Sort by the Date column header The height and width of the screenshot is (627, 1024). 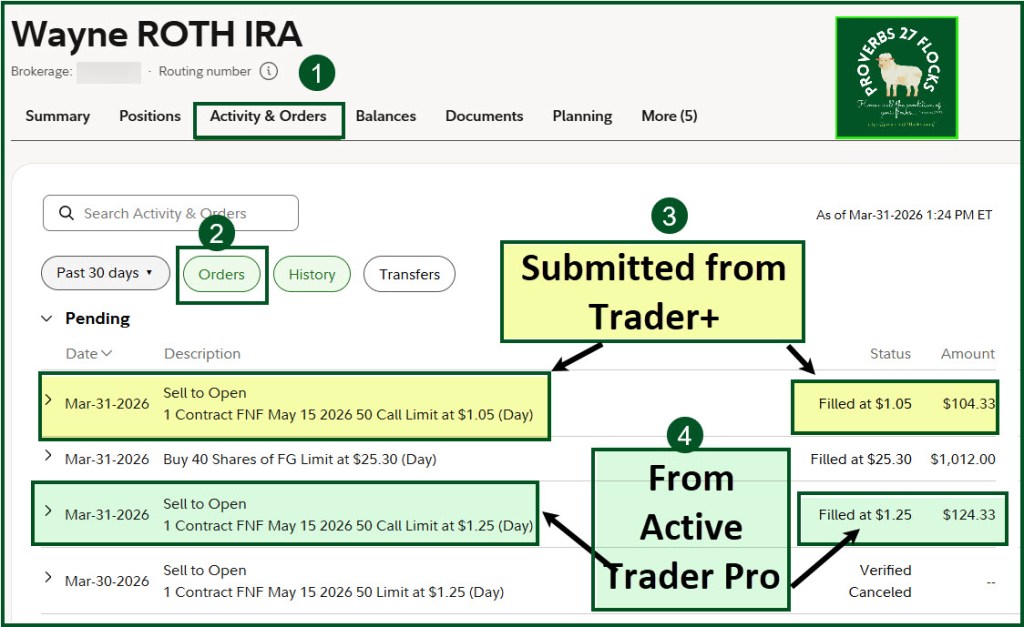click(x=88, y=353)
